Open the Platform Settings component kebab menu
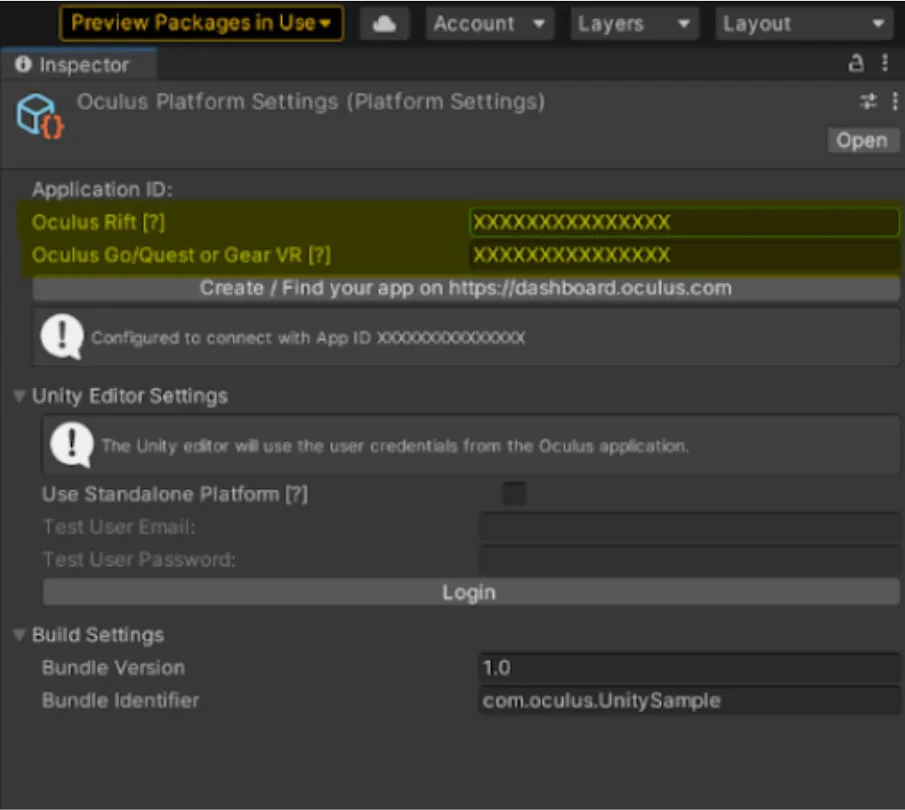This screenshot has height=810, width=905. coord(895,102)
